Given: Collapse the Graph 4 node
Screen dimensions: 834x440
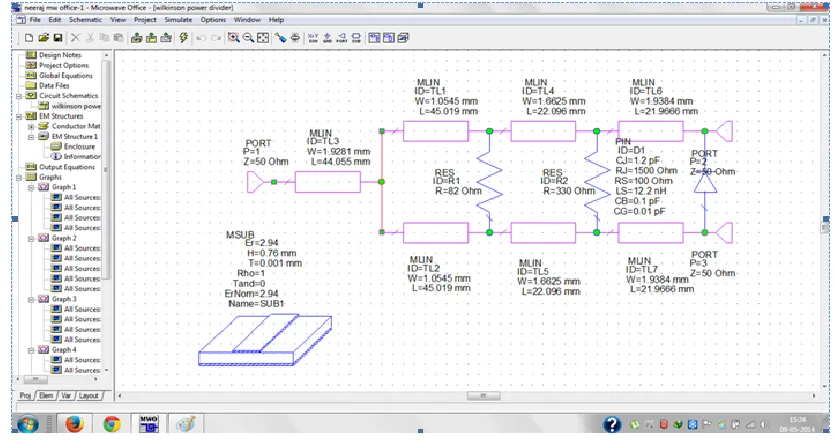Looking at the screenshot, I should coord(31,350).
